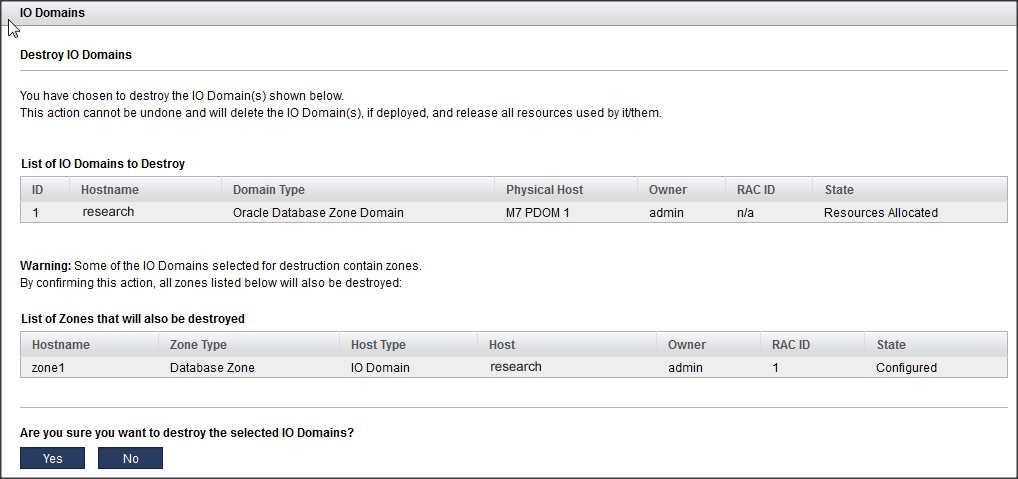Click the Resources Allocated state cell
Screen dimensions: 1018x479
(881, 213)
